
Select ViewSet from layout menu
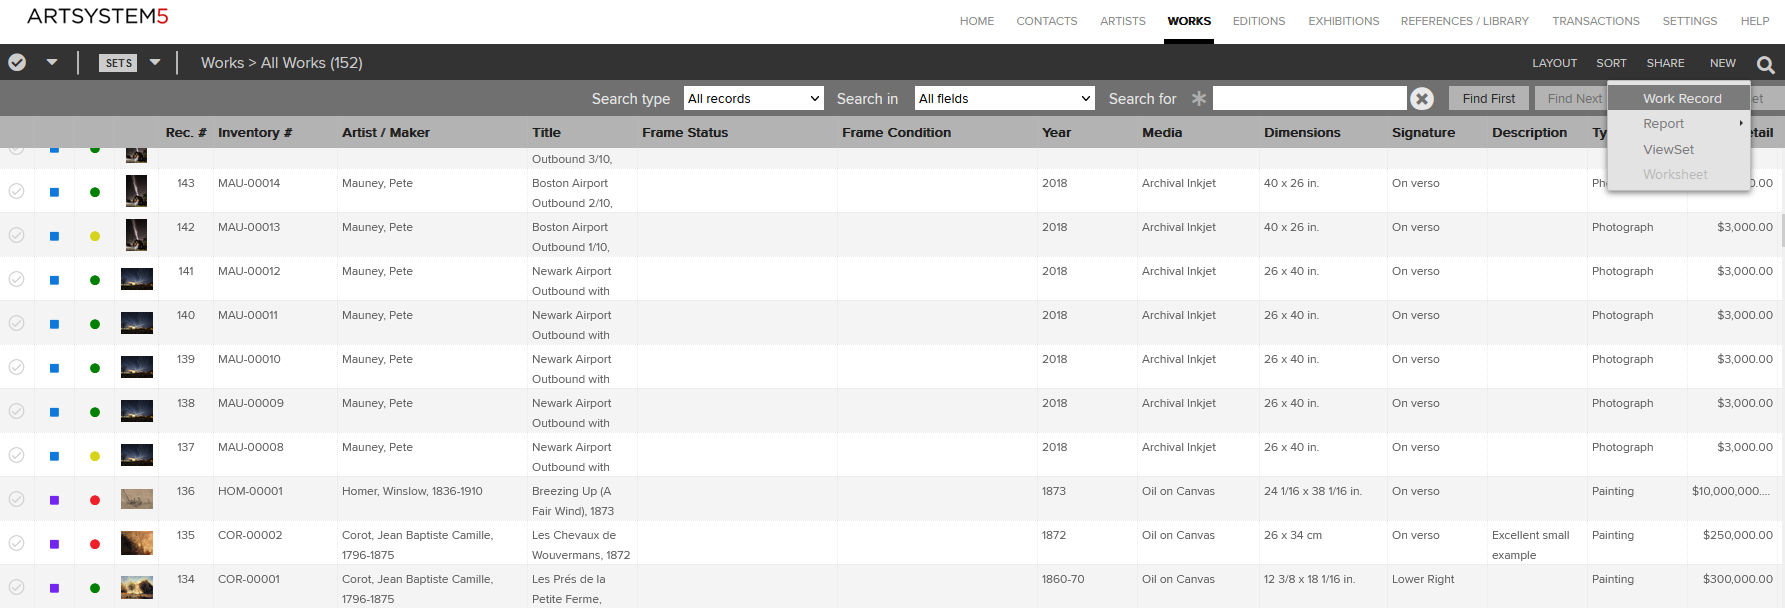pos(1679,149)
